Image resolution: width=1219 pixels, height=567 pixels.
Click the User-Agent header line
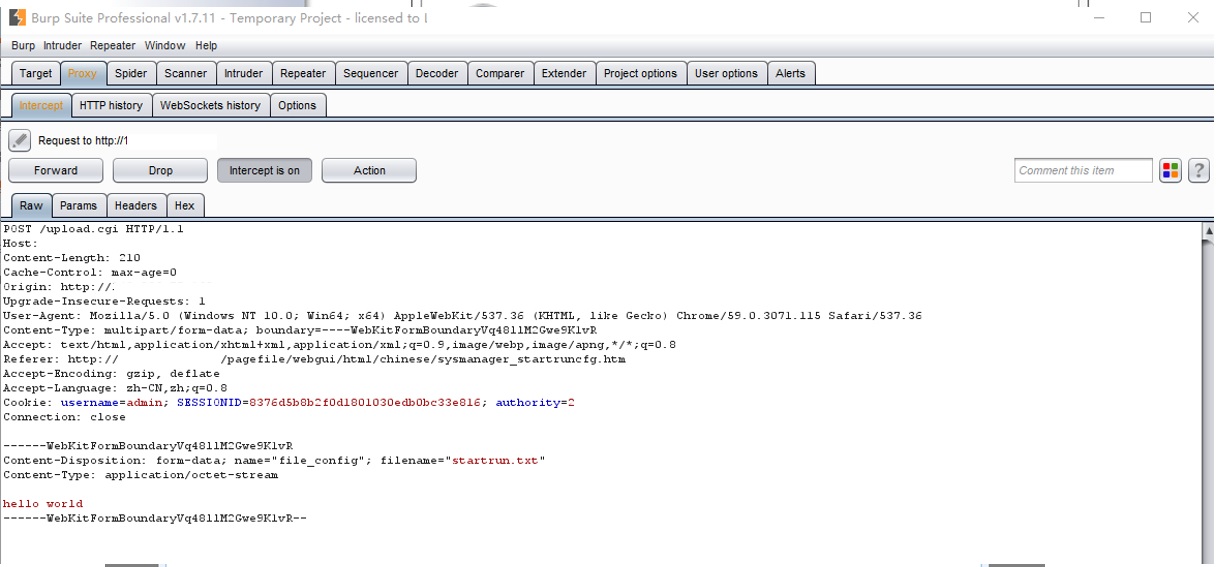tap(462, 316)
